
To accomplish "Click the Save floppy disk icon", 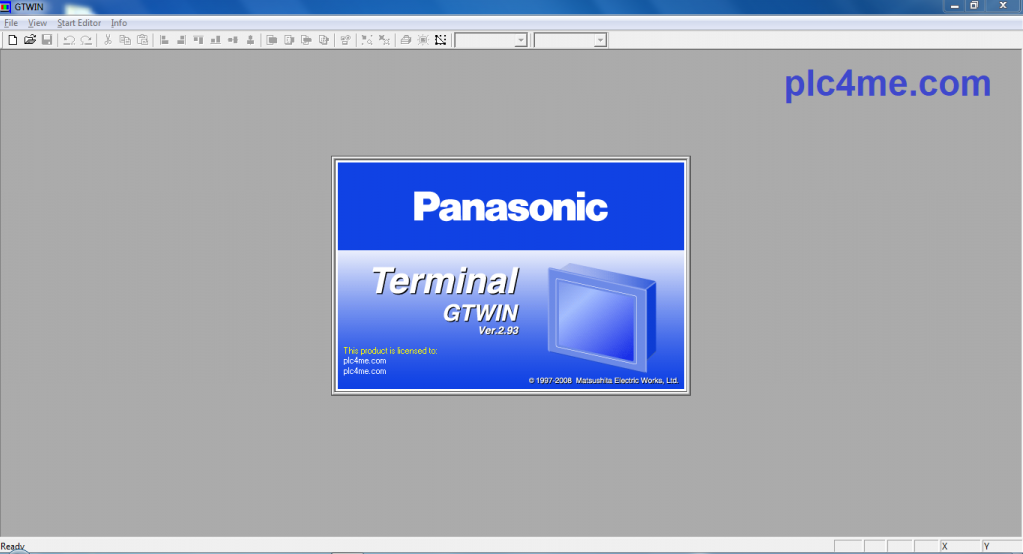I will pos(46,40).
